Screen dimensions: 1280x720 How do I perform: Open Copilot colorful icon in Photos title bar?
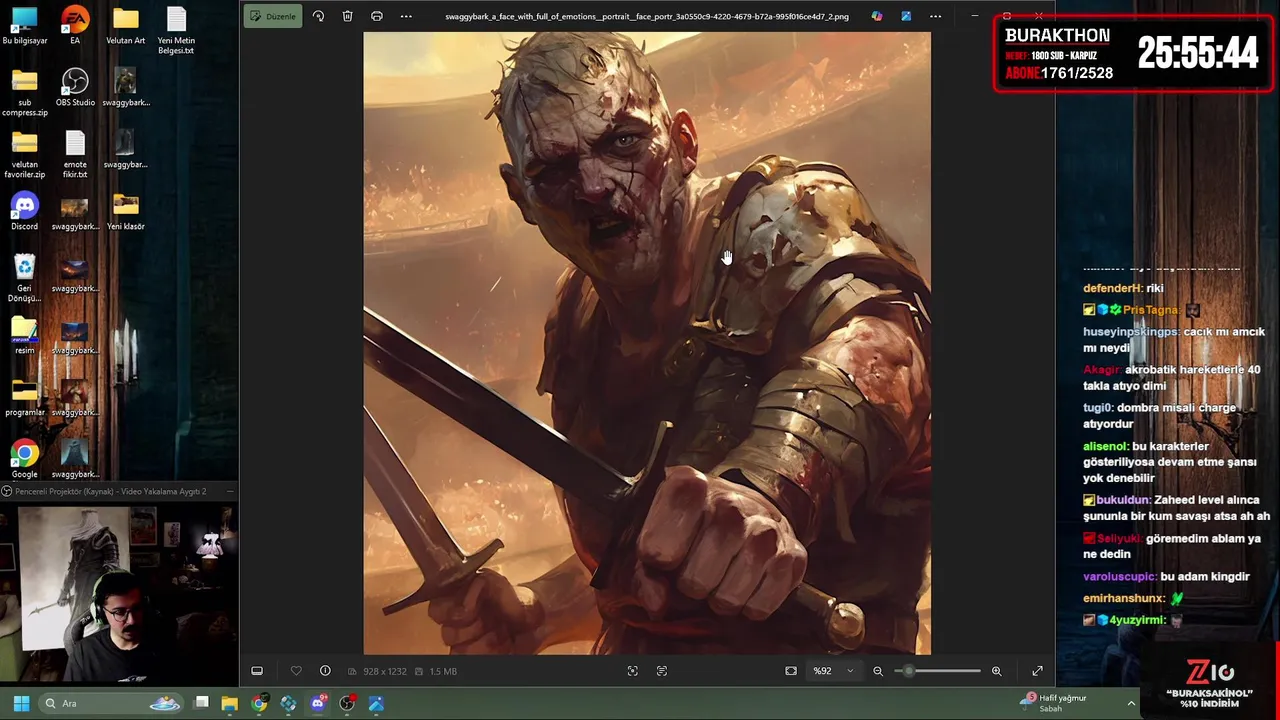coord(877,16)
